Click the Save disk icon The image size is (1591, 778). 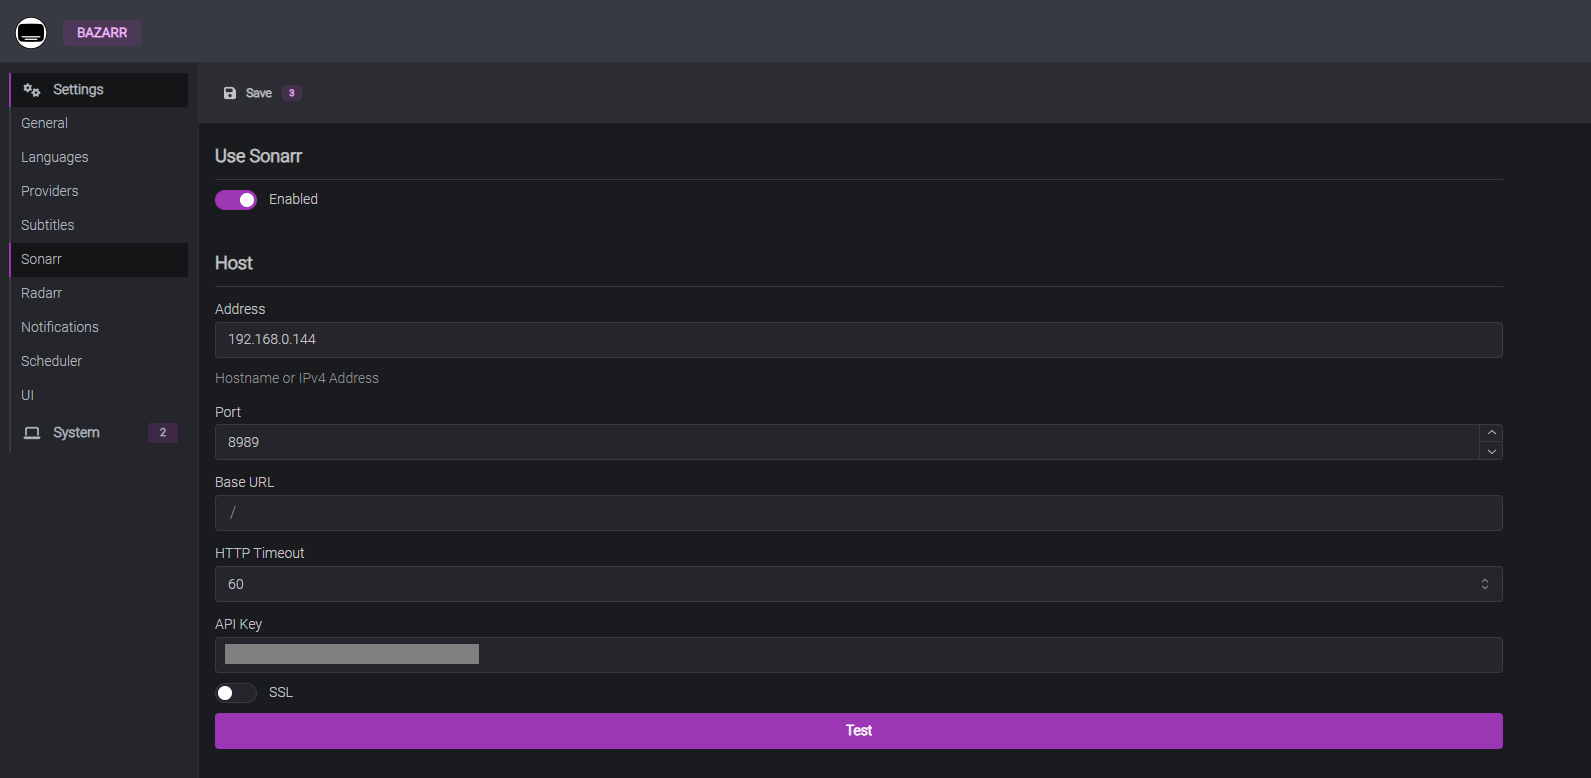tap(230, 92)
